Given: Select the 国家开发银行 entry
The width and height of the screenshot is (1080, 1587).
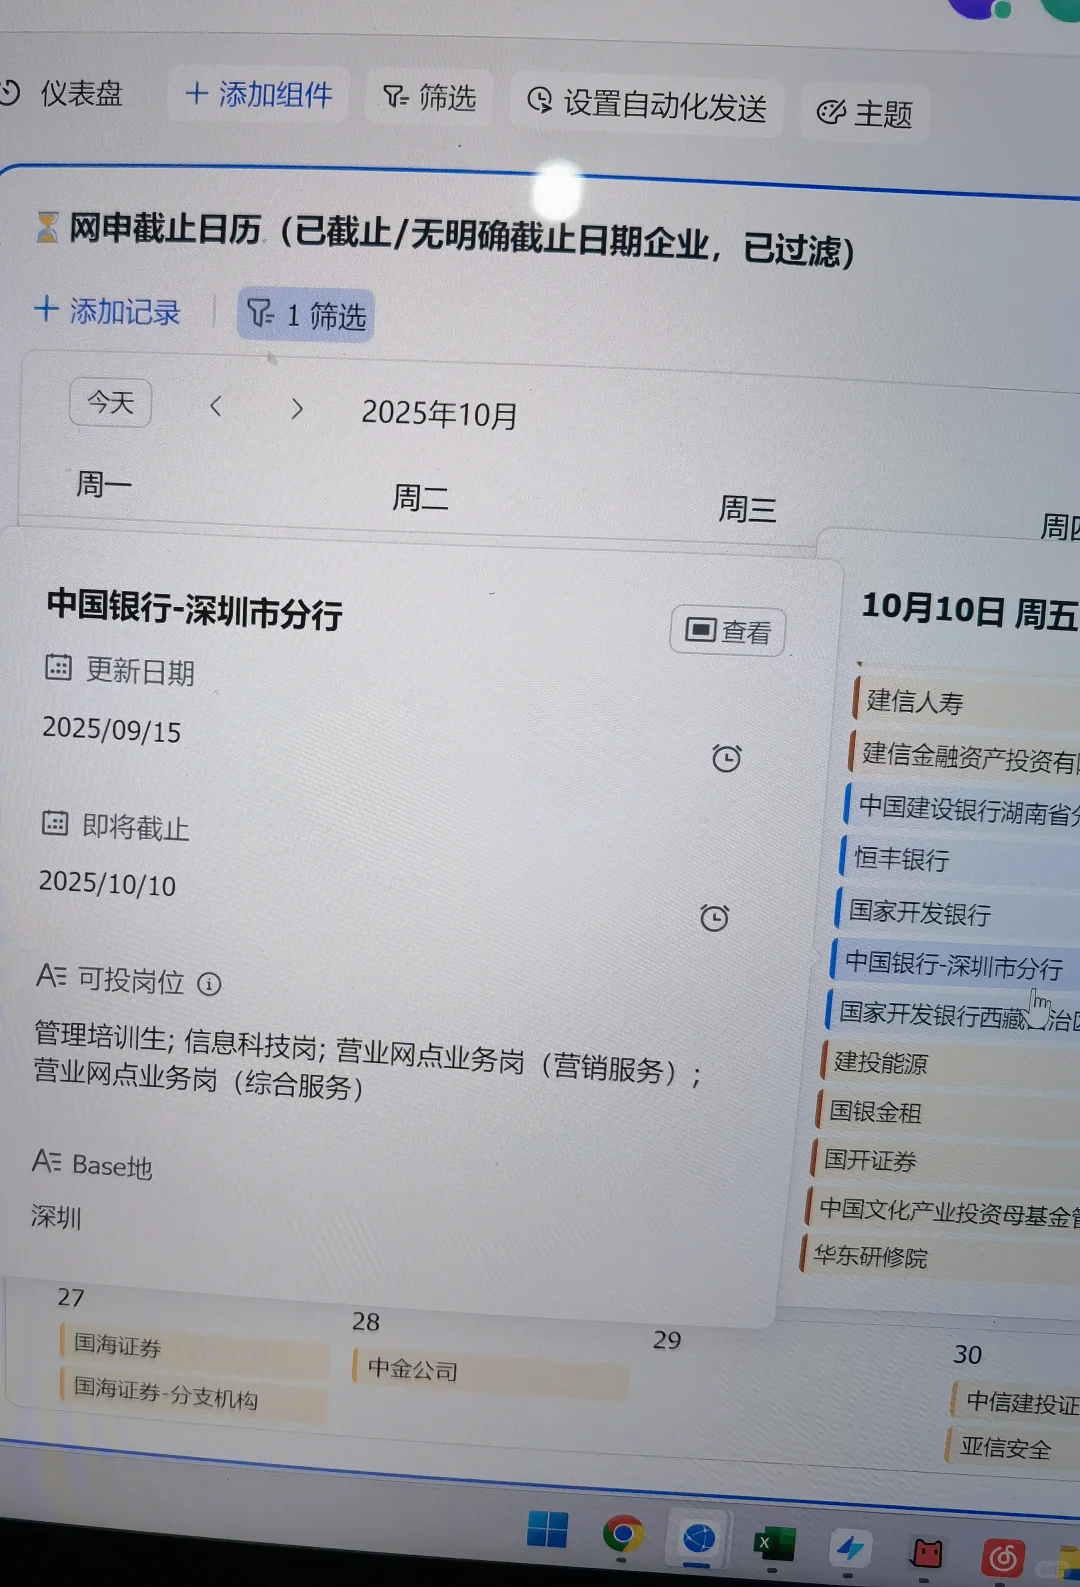Looking at the screenshot, I should (x=956, y=912).
